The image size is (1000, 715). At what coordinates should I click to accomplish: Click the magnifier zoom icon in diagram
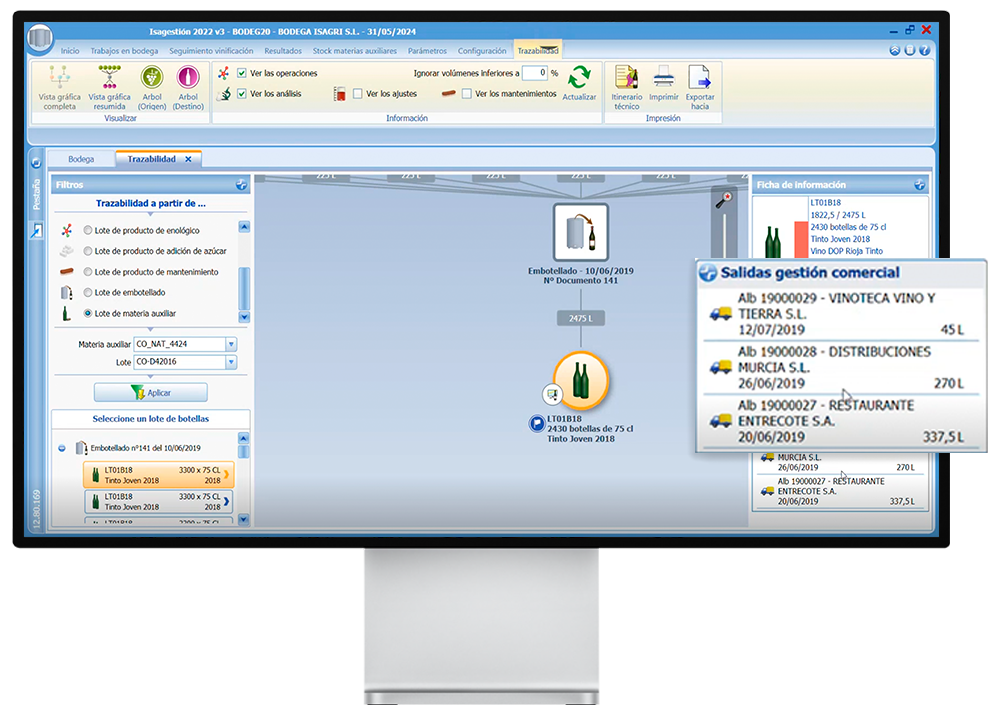[724, 200]
